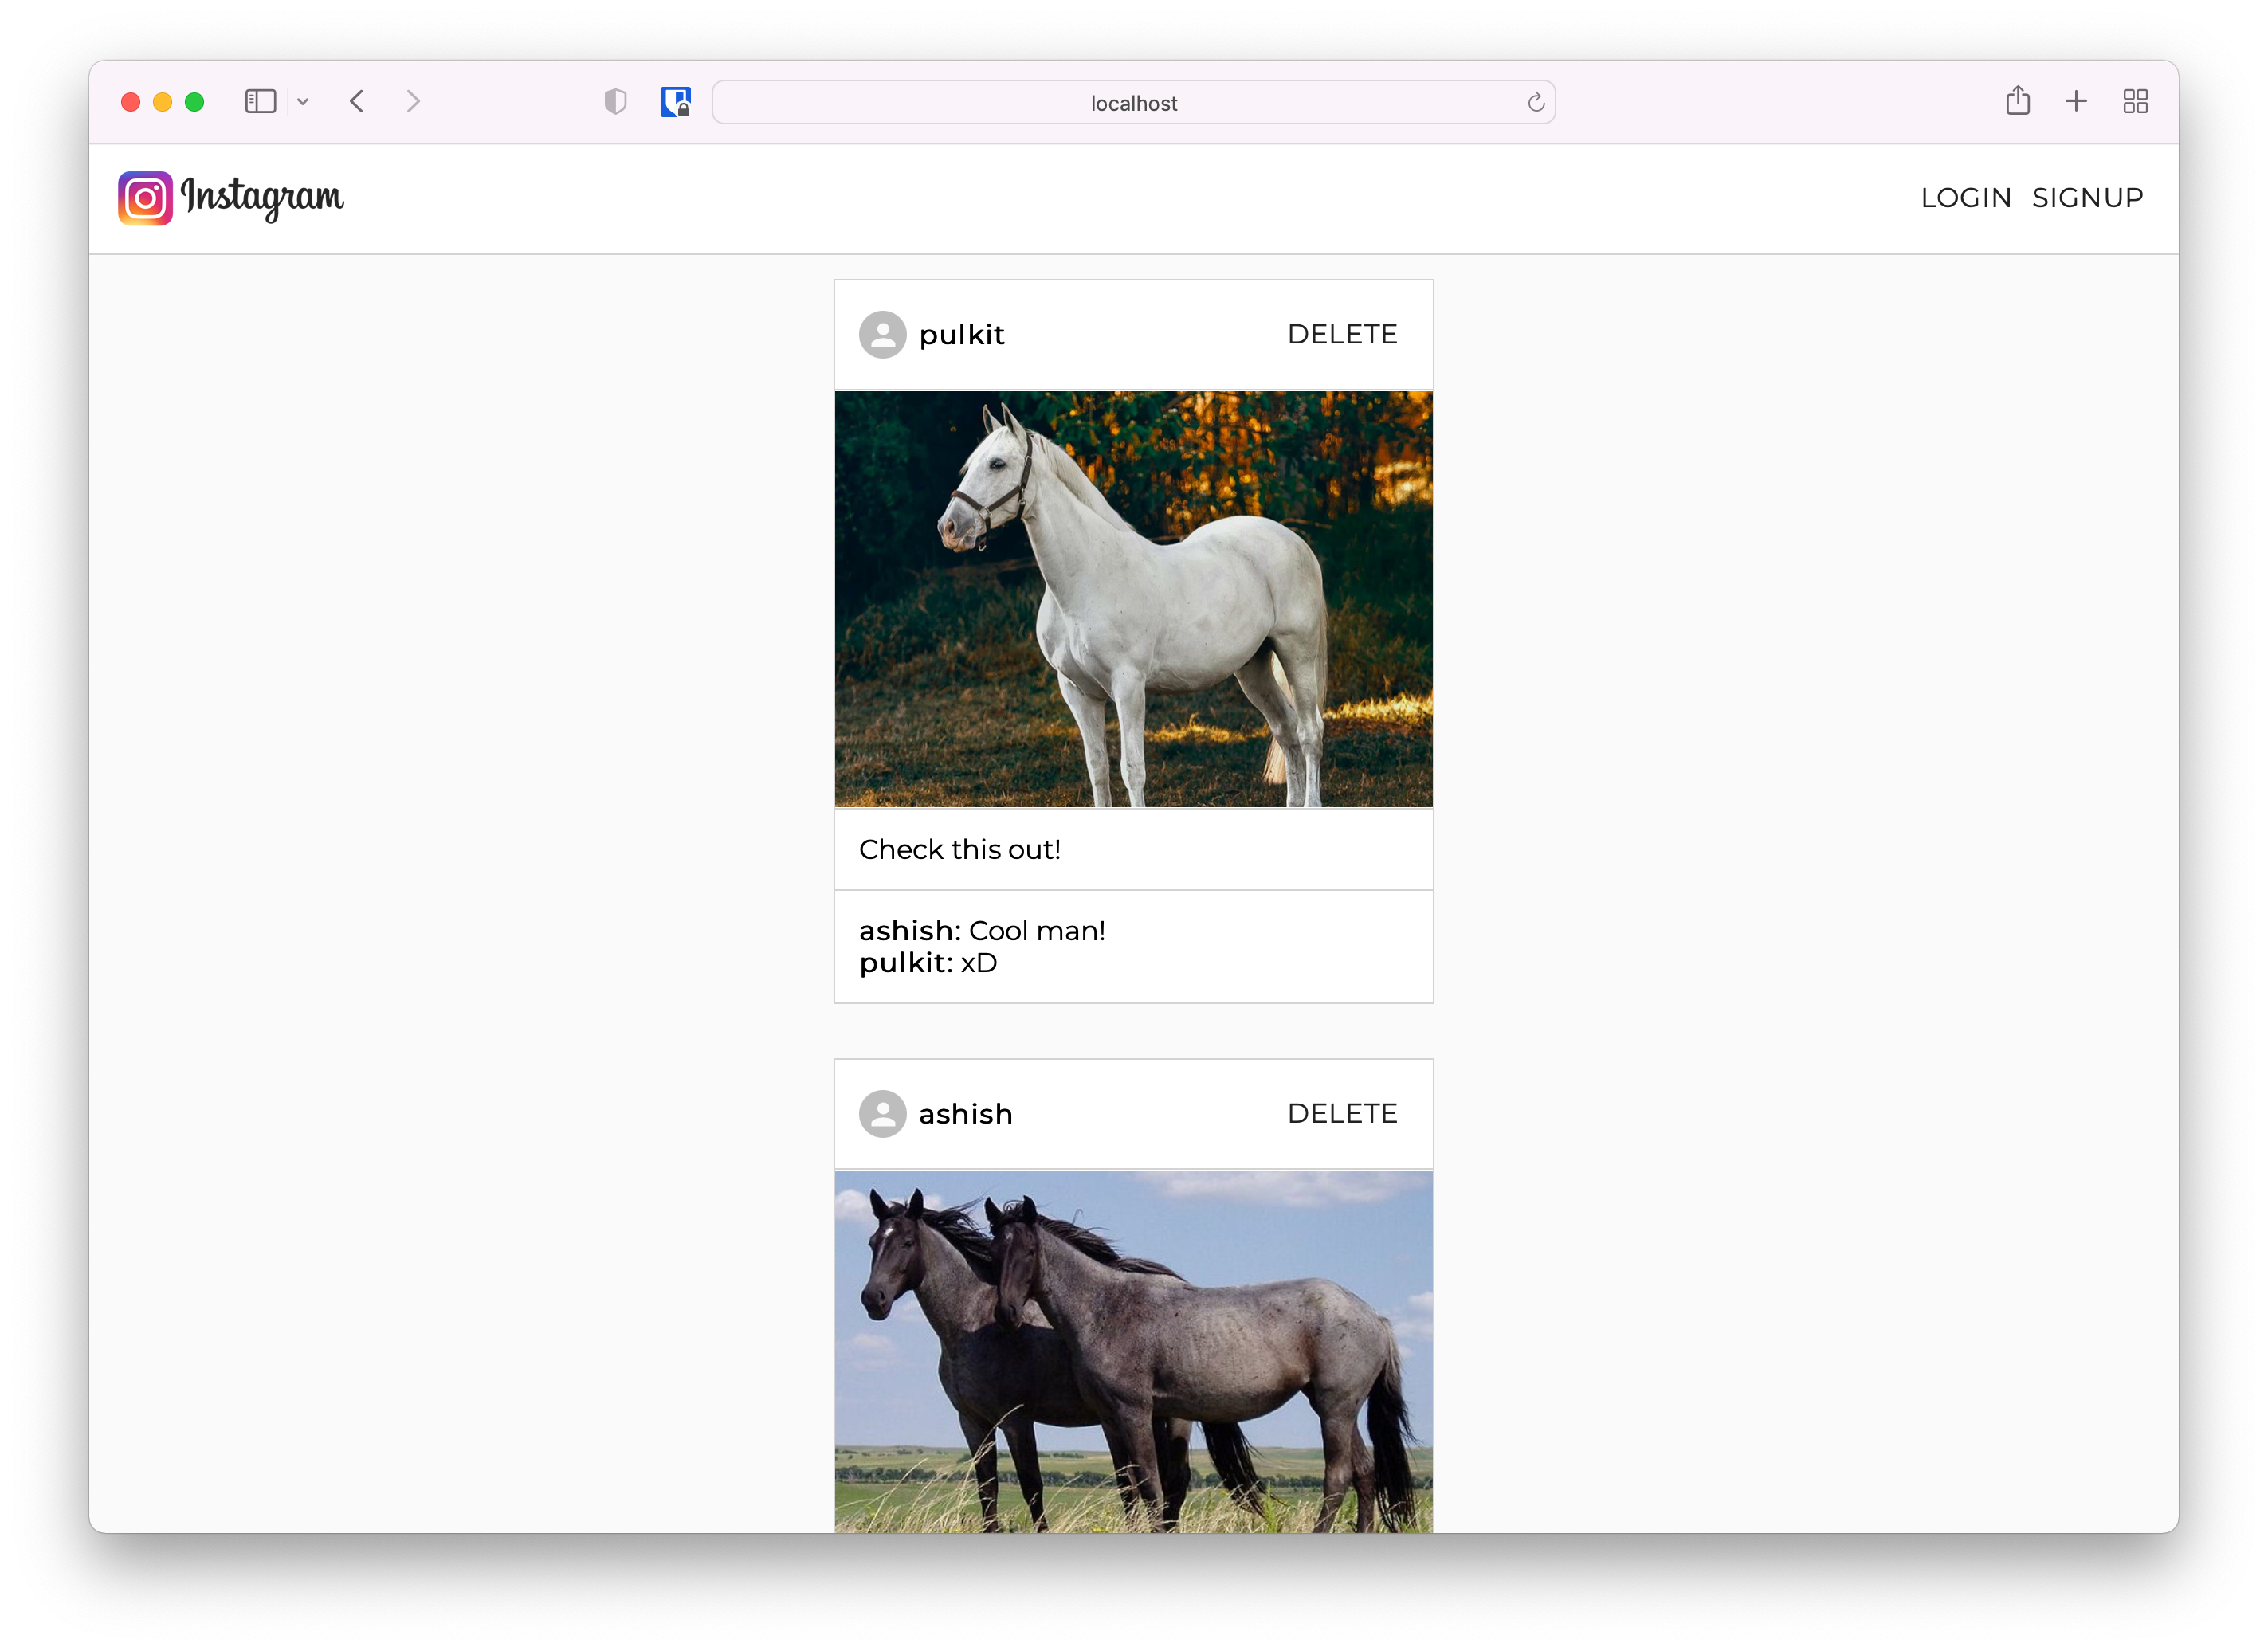This screenshot has width=2268, height=1651.
Task: Click the password manager extension icon
Action: [675, 102]
